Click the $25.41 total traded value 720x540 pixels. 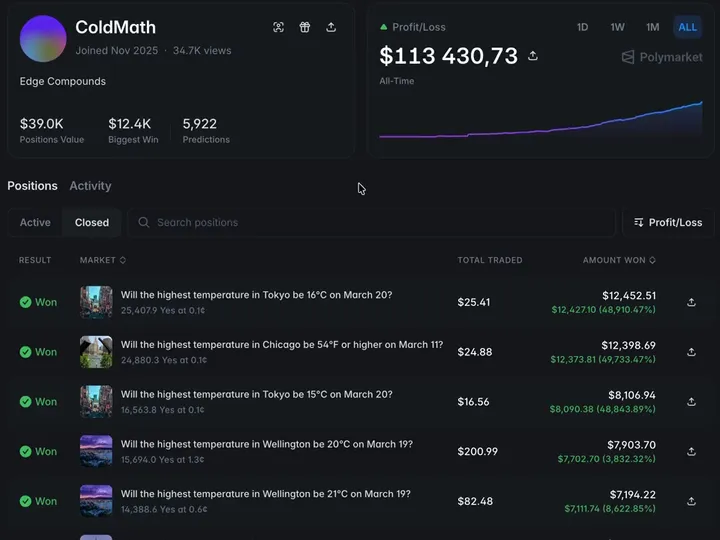coord(473,302)
